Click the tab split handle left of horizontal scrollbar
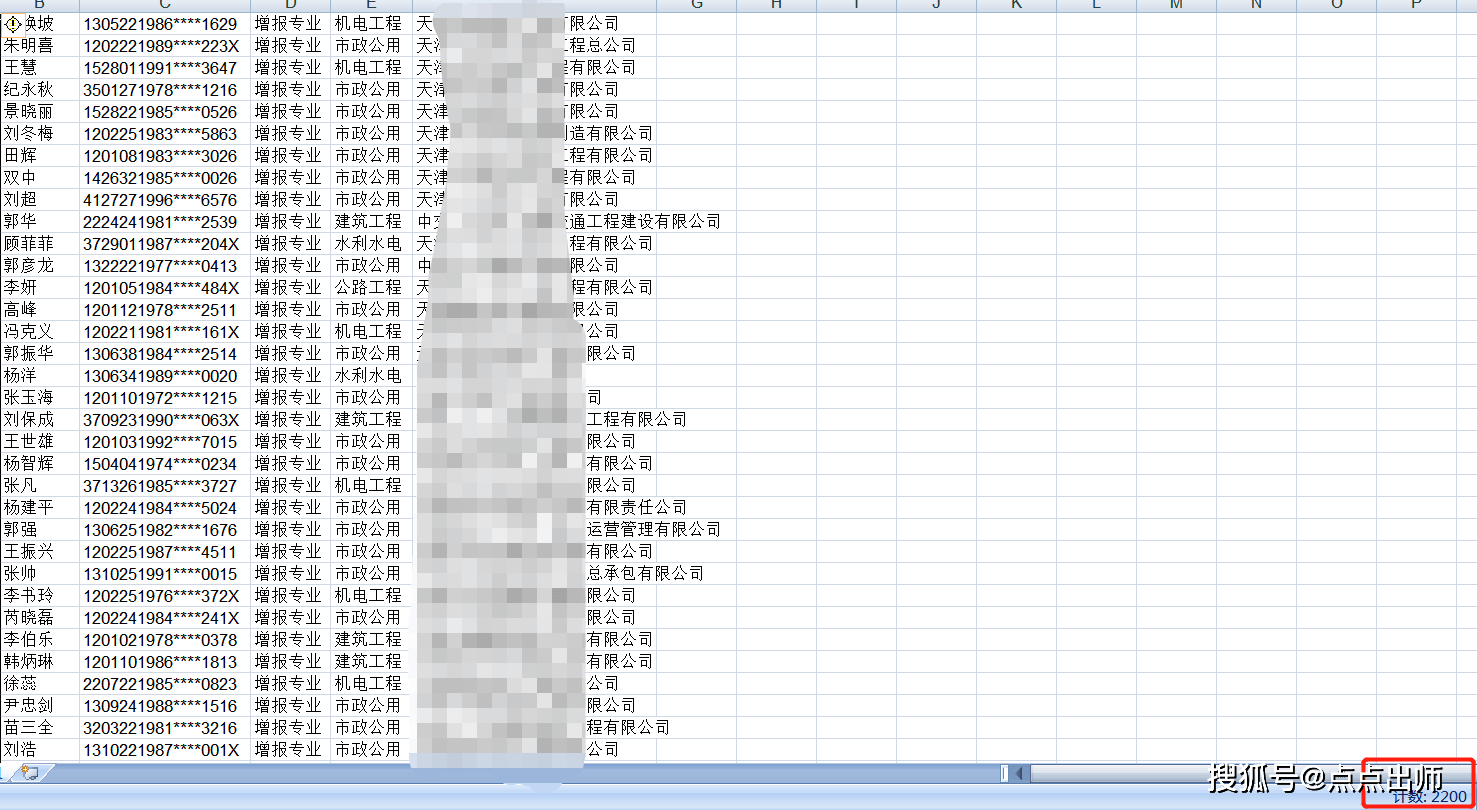 tap(1005, 773)
